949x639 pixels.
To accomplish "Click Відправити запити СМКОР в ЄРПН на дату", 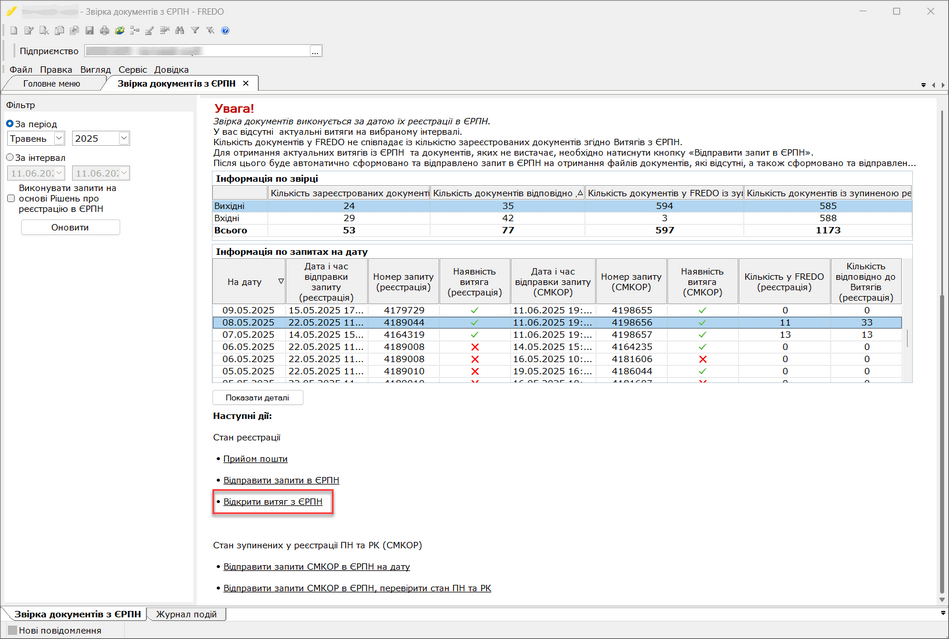I will click(x=317, y=566).
